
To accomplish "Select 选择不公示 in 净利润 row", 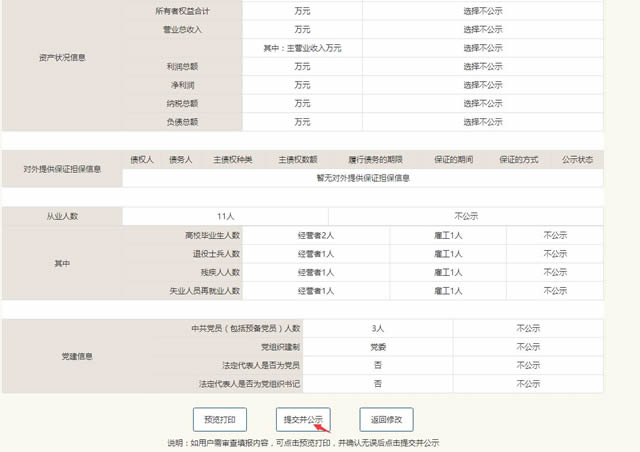I will tap(483, 85).
